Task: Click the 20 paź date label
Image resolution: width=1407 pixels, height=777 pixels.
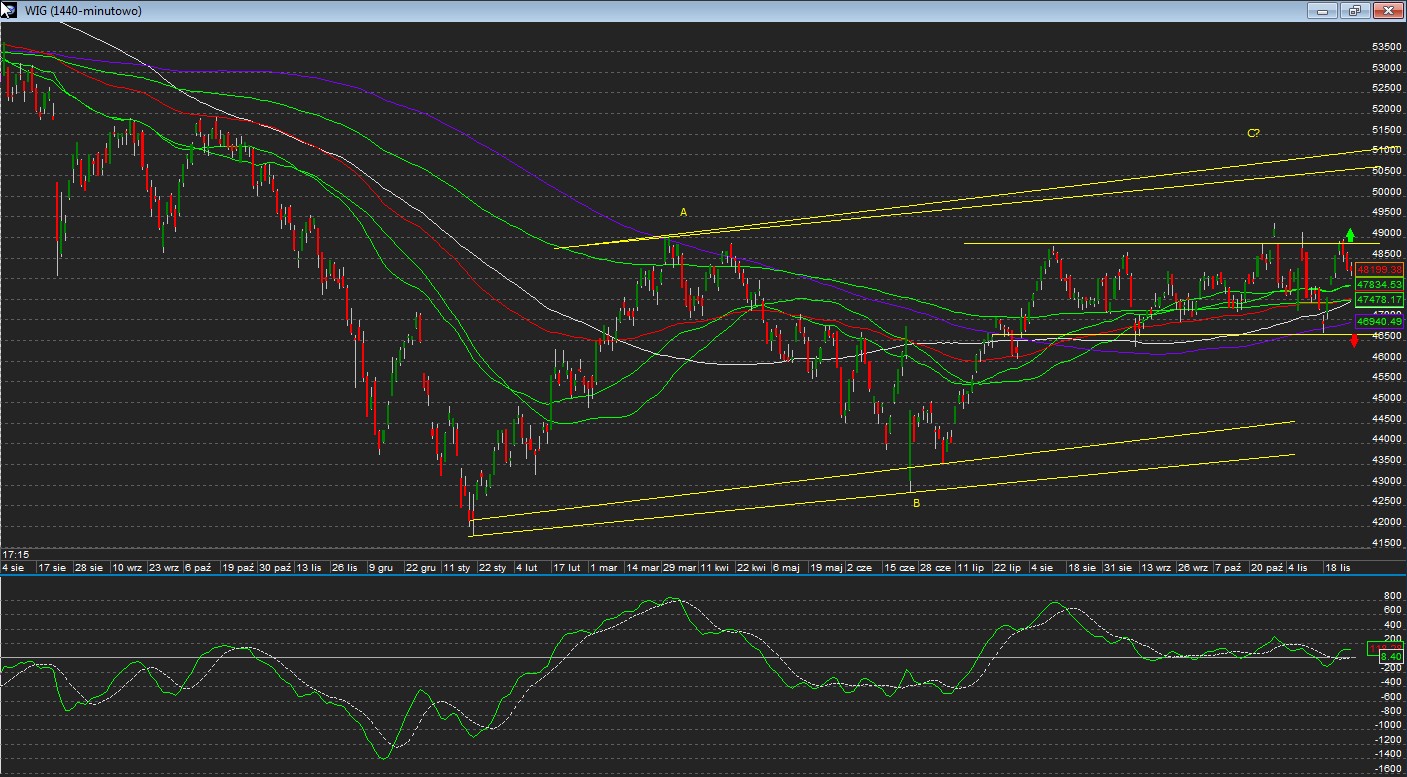Action: click(x=1267, y=567)
